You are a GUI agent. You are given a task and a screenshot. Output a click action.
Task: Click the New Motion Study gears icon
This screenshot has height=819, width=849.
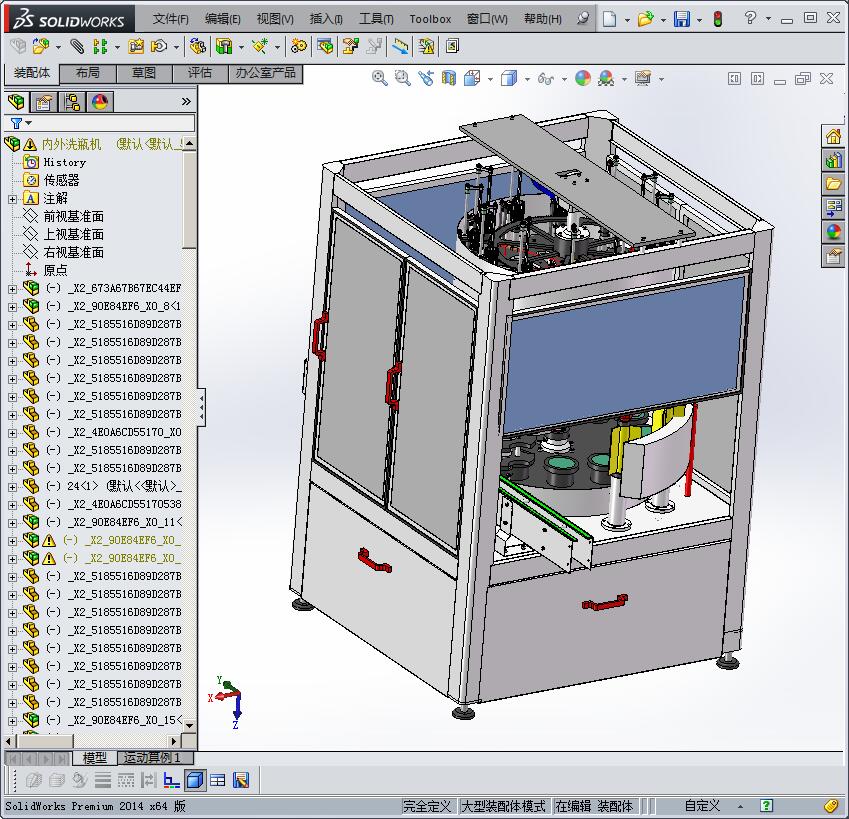pyautogui.click(x=298, y=47)
